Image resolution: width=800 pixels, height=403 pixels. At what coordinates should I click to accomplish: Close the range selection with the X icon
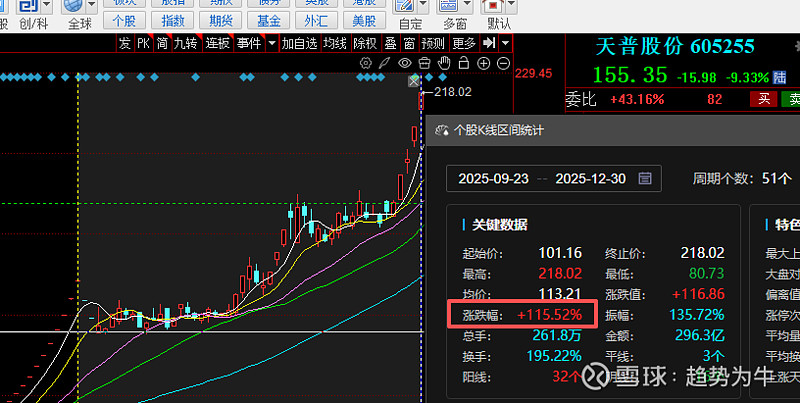pos(414,81)
